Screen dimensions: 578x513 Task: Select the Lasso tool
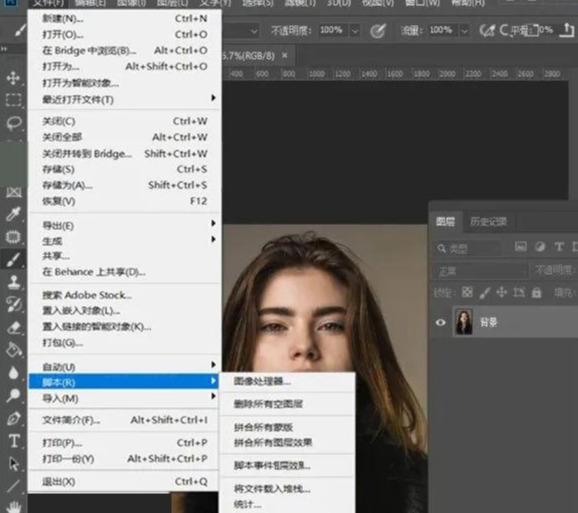[x=14, y=123]
